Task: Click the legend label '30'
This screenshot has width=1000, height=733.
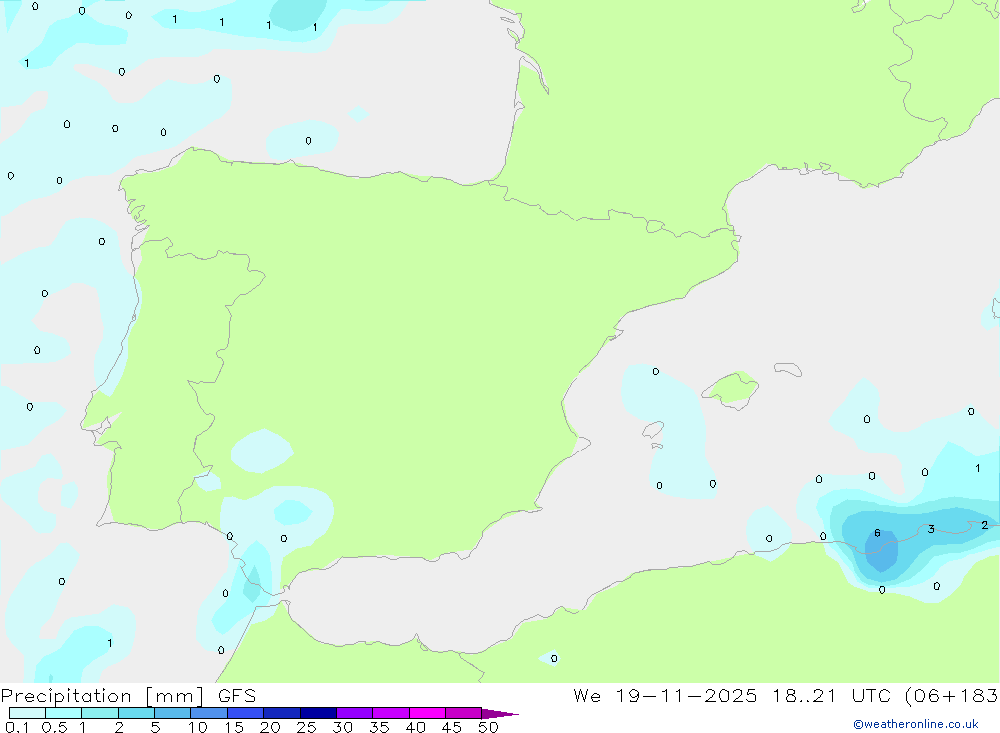Action: (x=342, y=727)
